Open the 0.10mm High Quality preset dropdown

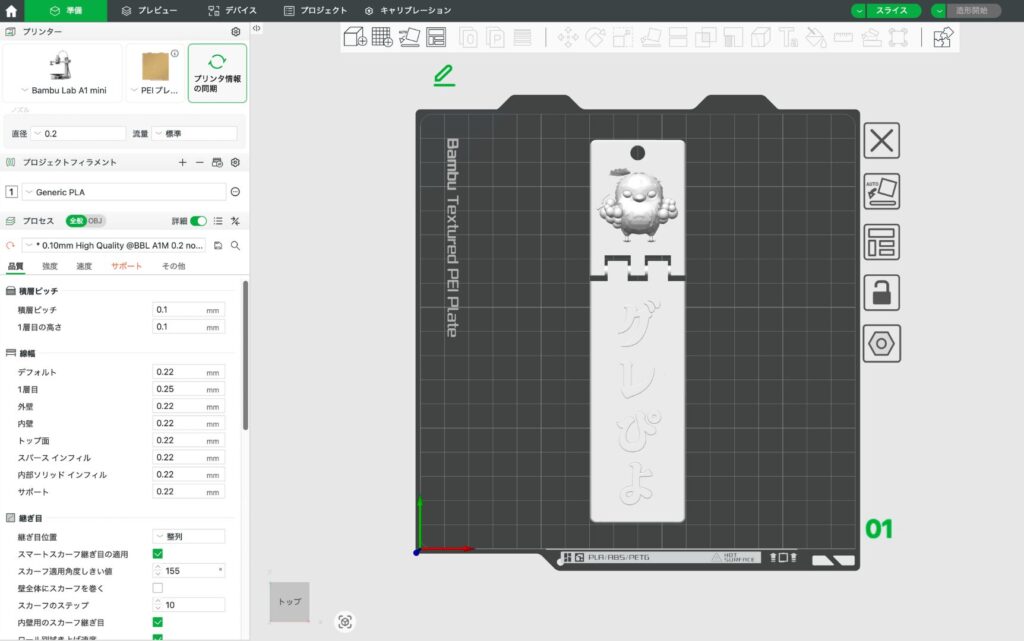[x=114, y=245]
